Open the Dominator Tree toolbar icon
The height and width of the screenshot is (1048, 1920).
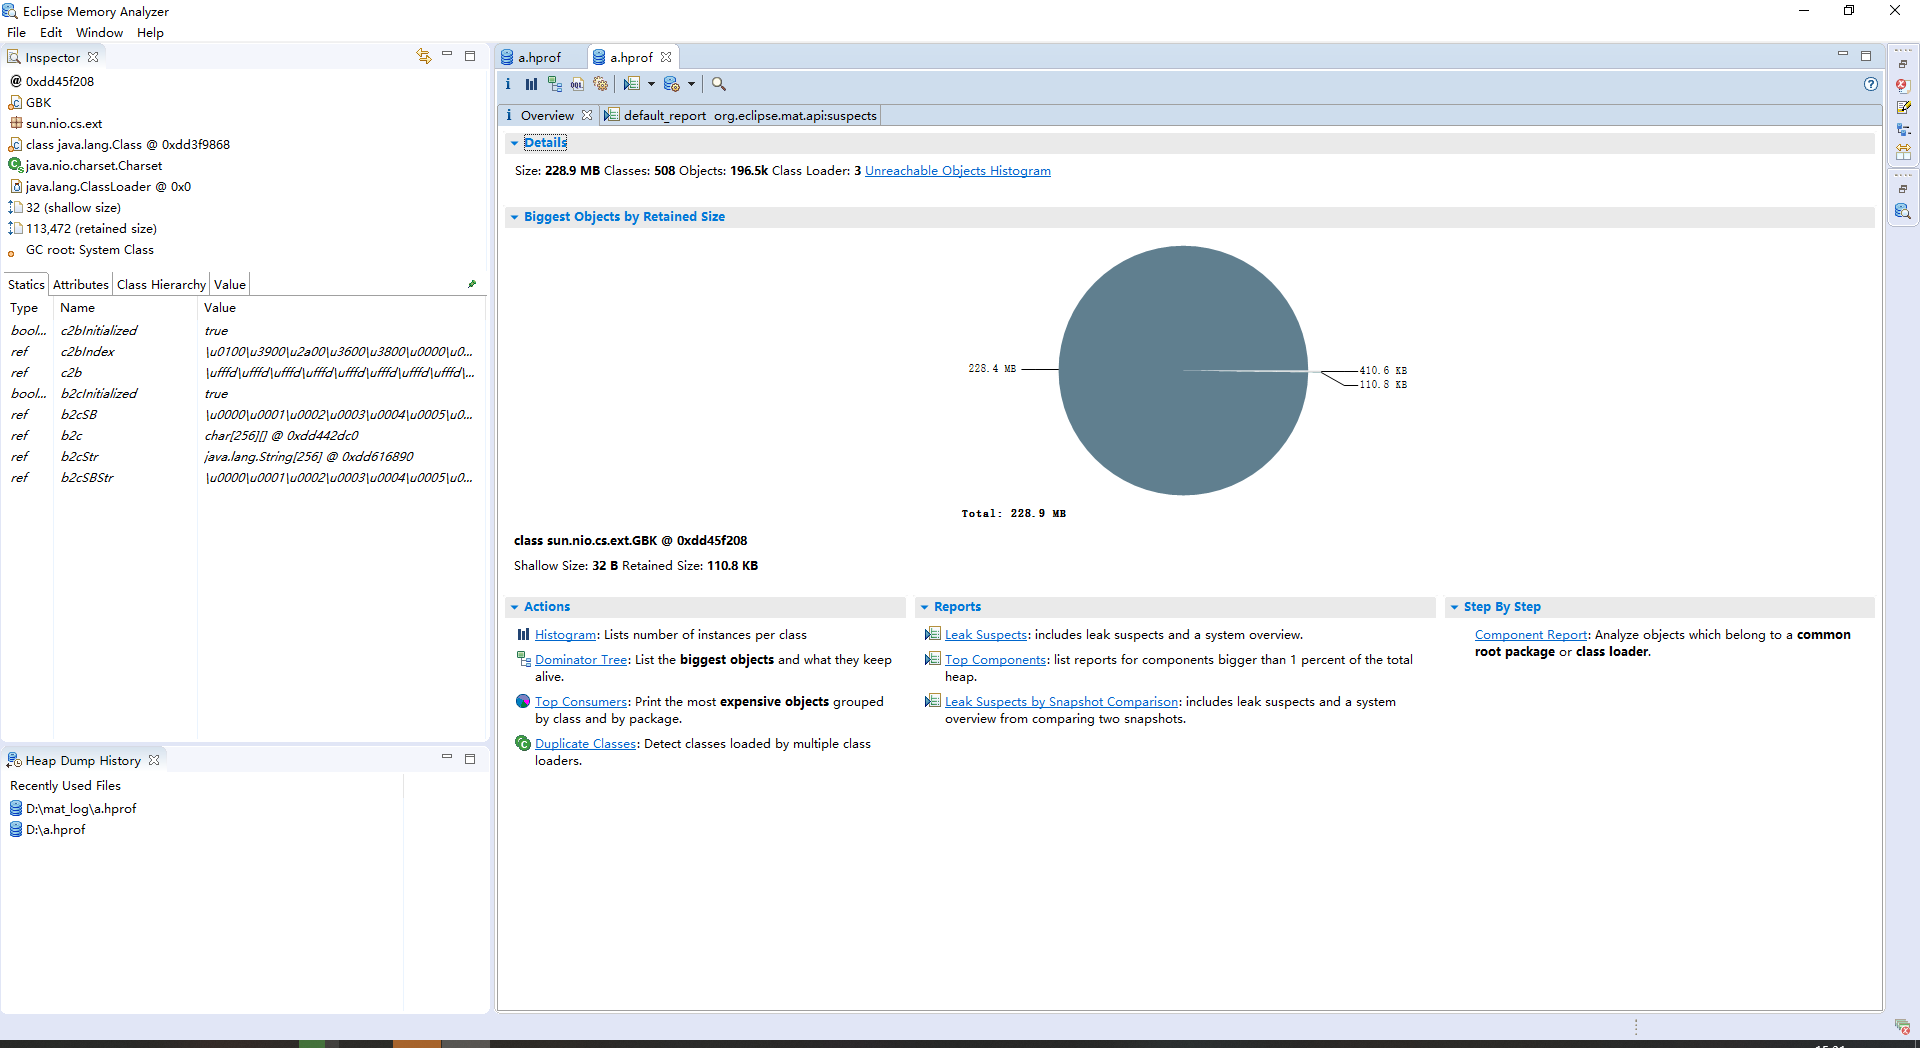[554, 84]
